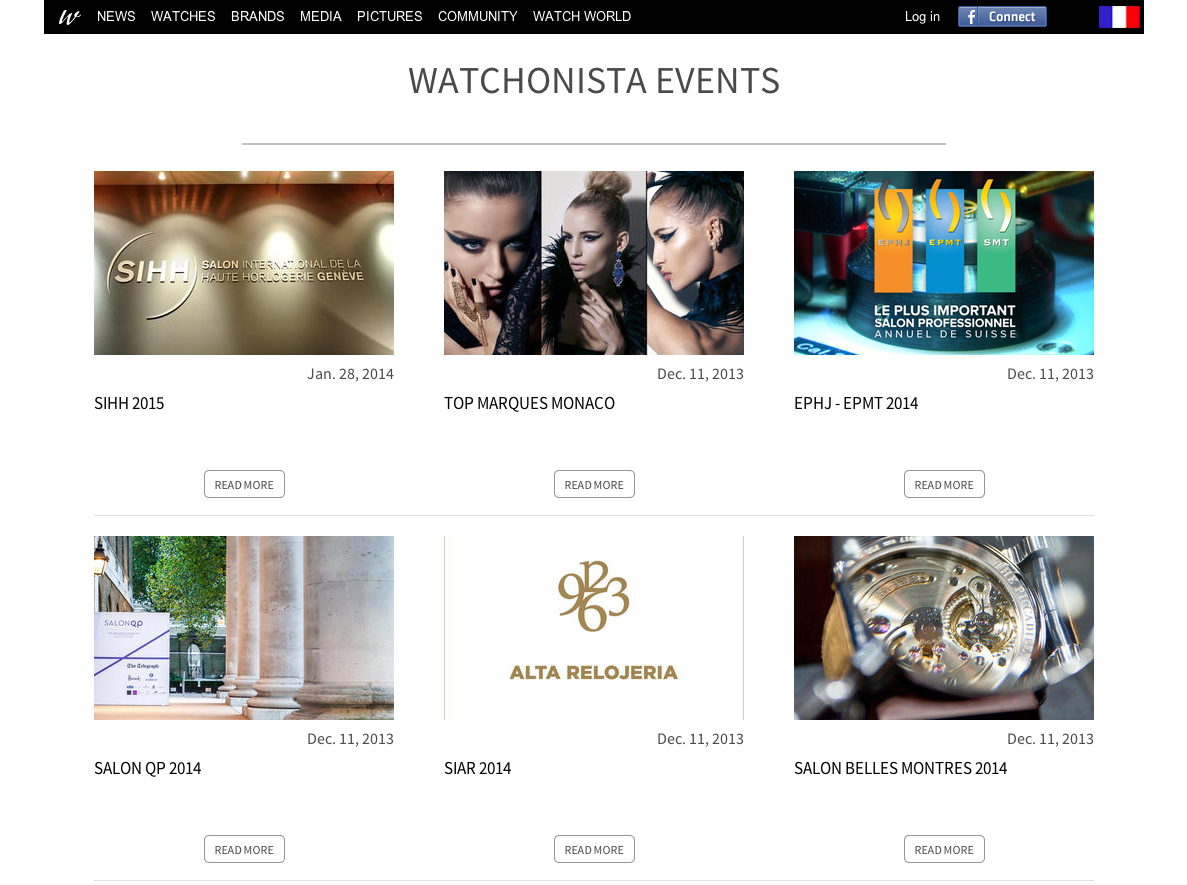Click the Watchonista W logo icon
The image size is (1187, 885).
pos(69,17)
